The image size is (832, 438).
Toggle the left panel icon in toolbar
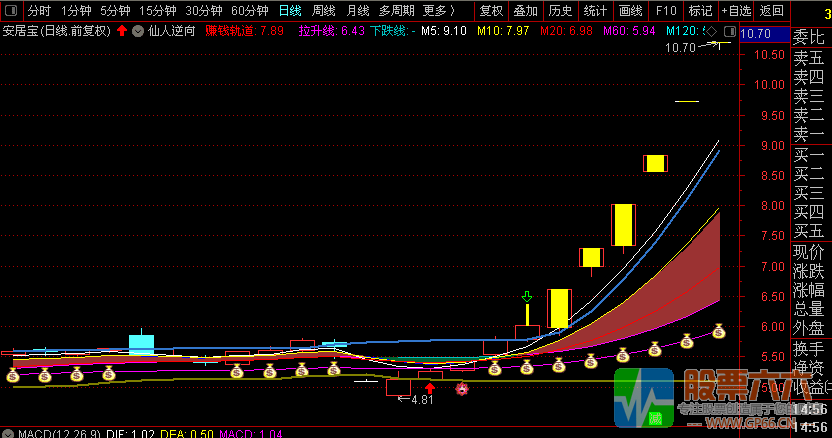(x=11, y=11)
